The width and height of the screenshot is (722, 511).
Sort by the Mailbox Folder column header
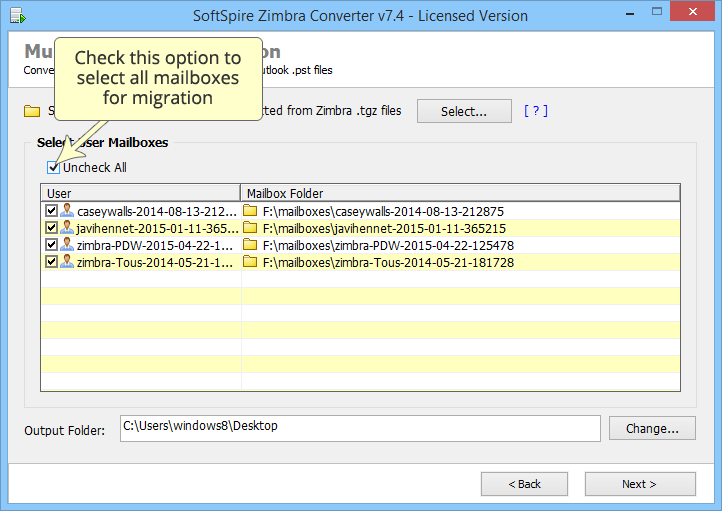[x=460, y=193]
